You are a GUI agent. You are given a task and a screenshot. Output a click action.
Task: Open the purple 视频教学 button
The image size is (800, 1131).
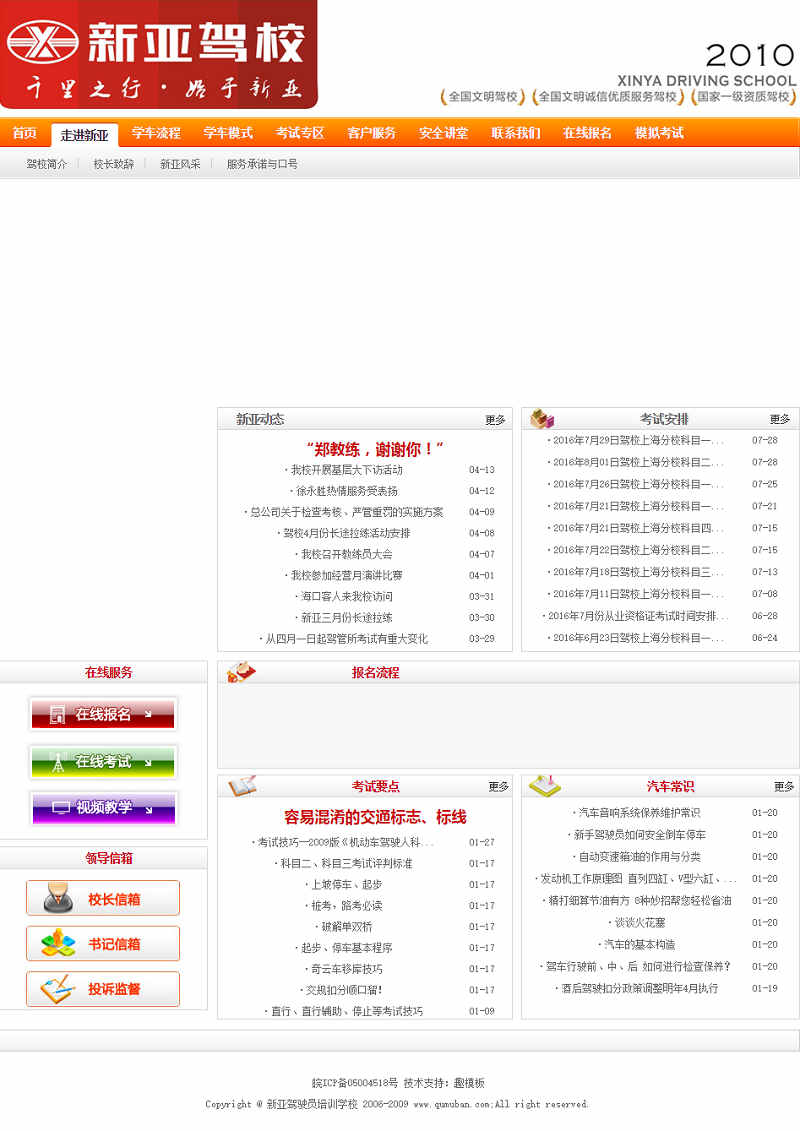point(103,808)
